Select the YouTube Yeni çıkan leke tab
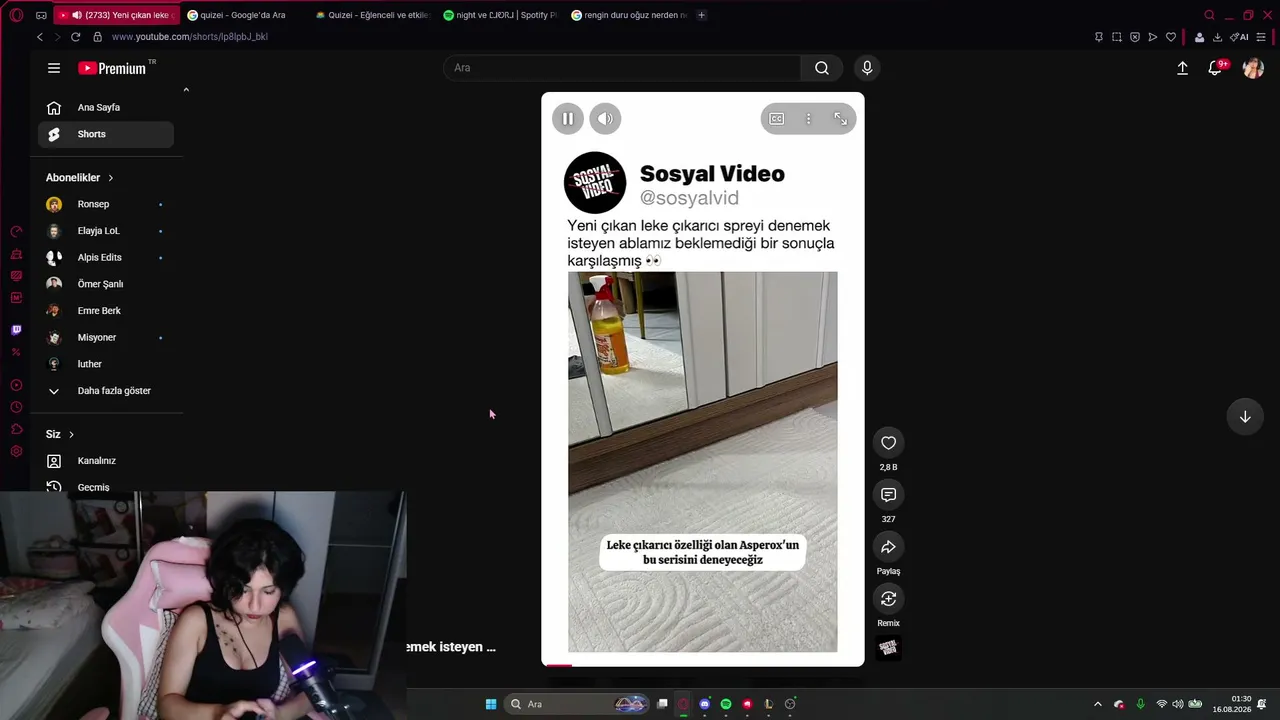The width and height of the screenshot is (1280, 720). 116,15
